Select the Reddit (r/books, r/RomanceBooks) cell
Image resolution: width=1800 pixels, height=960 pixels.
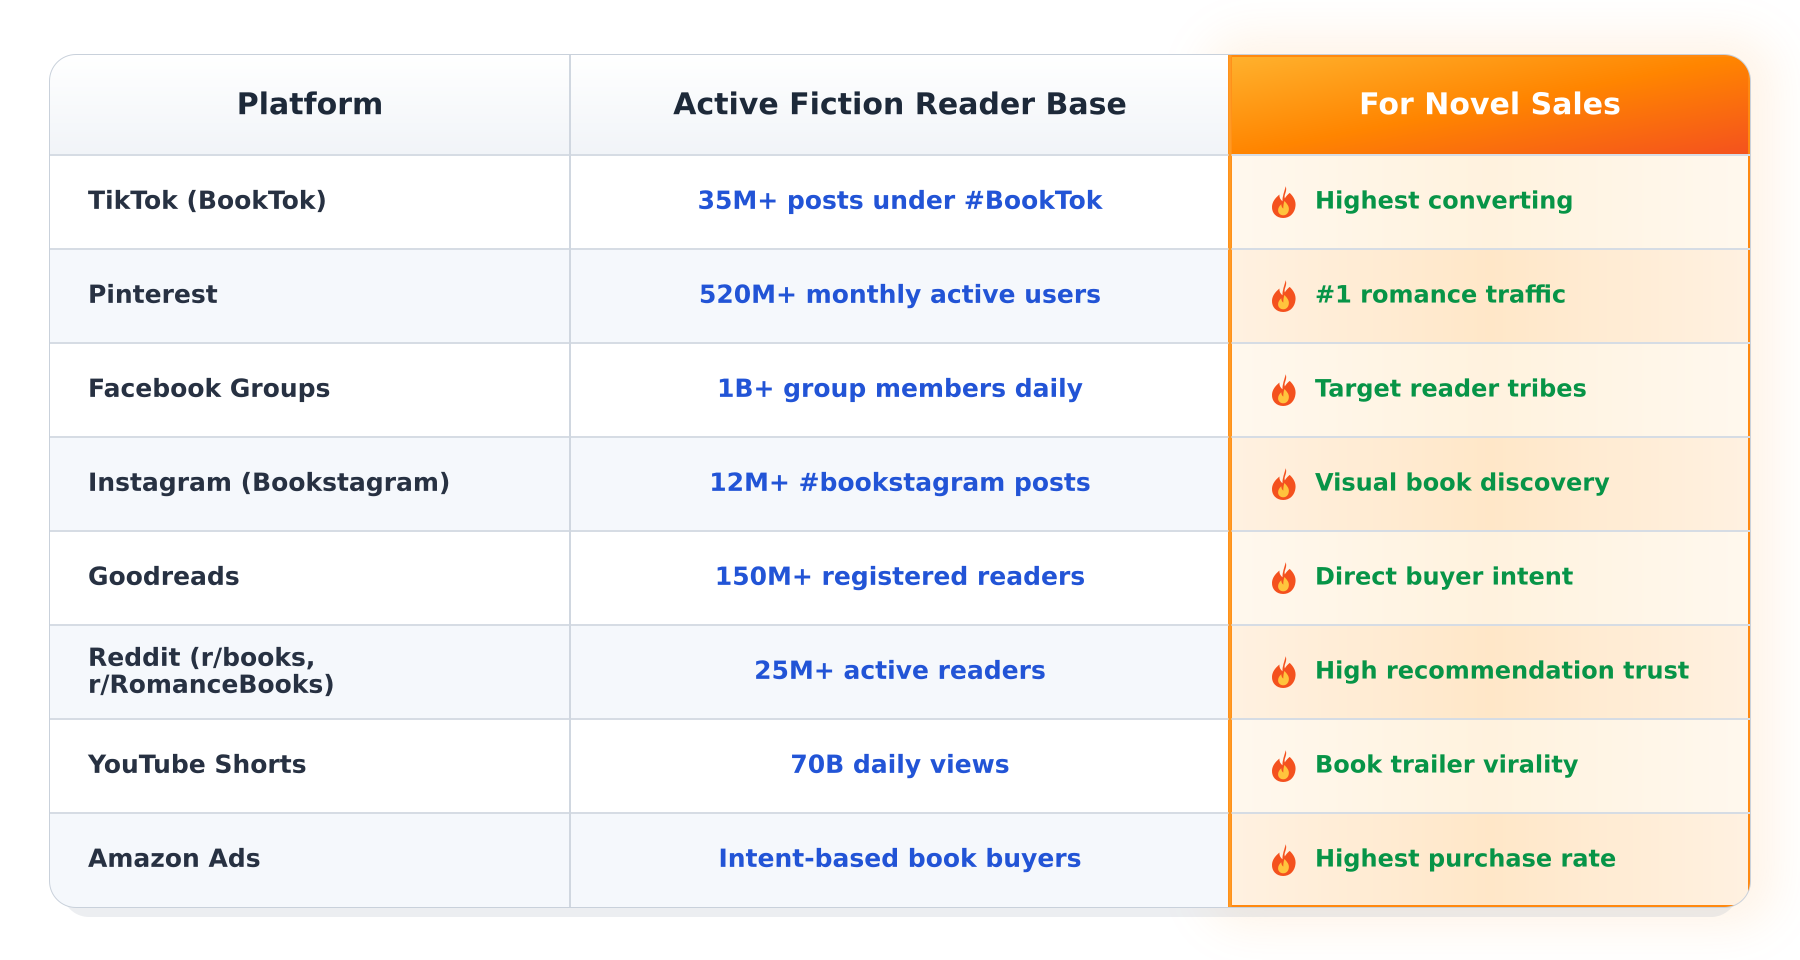click(x=310, y=672)
